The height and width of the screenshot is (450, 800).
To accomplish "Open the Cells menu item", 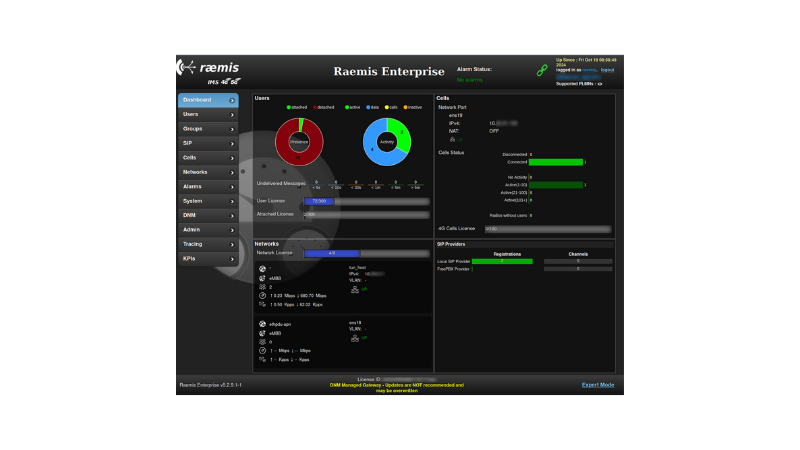I will 208,158.
